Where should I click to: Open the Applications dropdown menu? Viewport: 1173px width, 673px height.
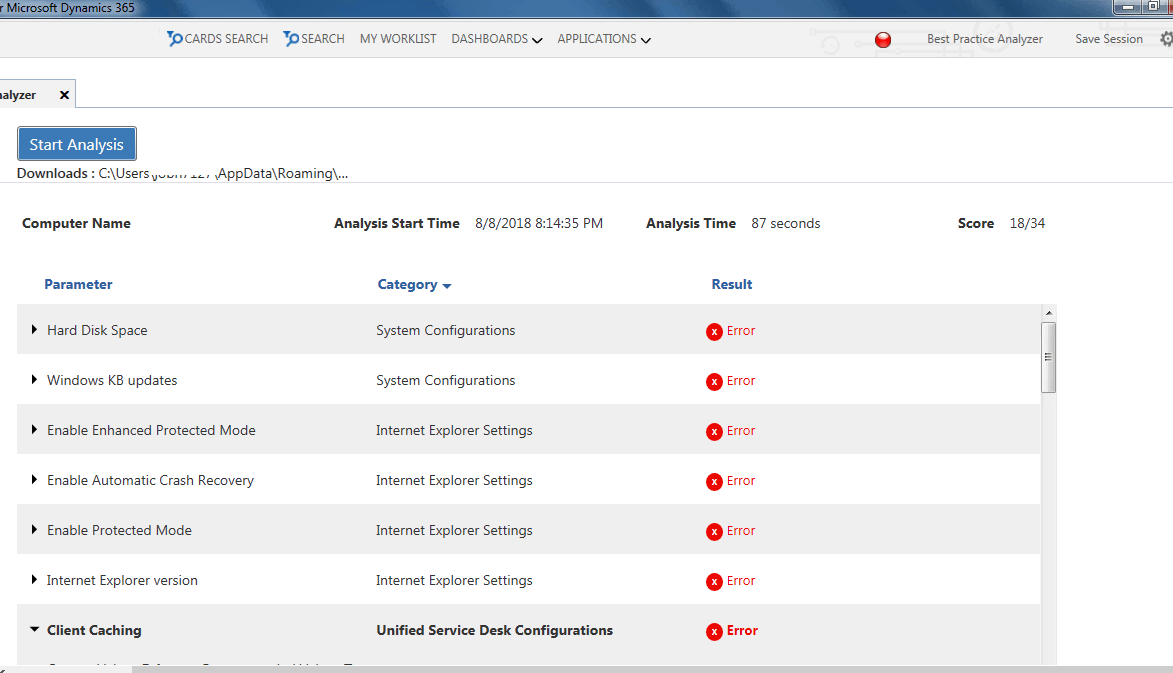click(604, 39)
